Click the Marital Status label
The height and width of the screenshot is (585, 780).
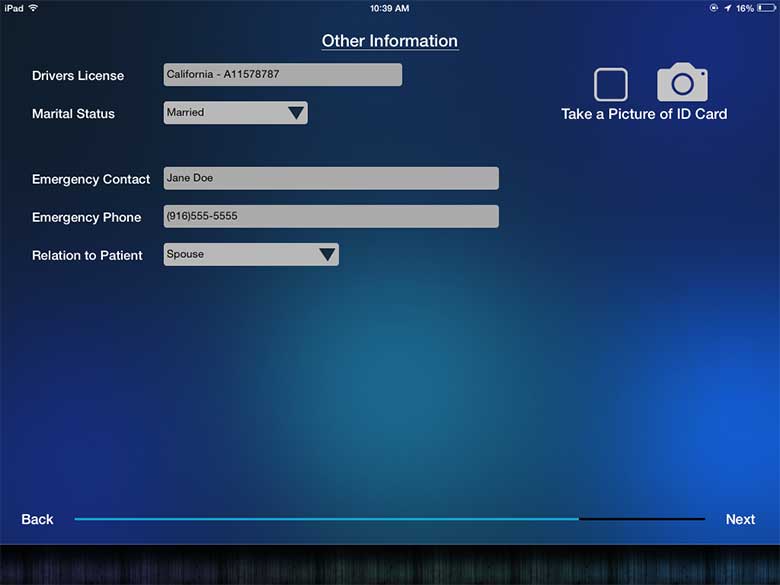pos(73,114)
